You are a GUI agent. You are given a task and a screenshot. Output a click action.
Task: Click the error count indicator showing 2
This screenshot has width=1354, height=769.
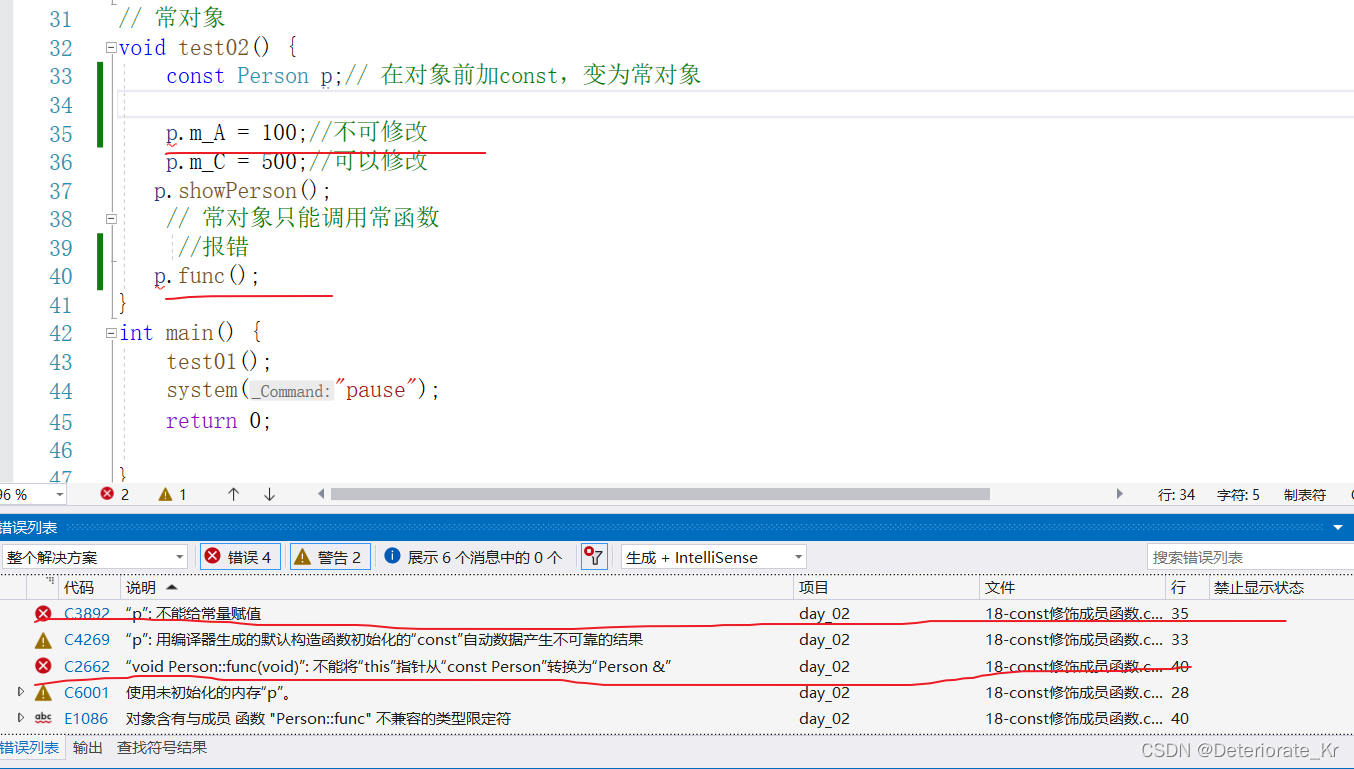pyautogui.click(x=114, y=494)
